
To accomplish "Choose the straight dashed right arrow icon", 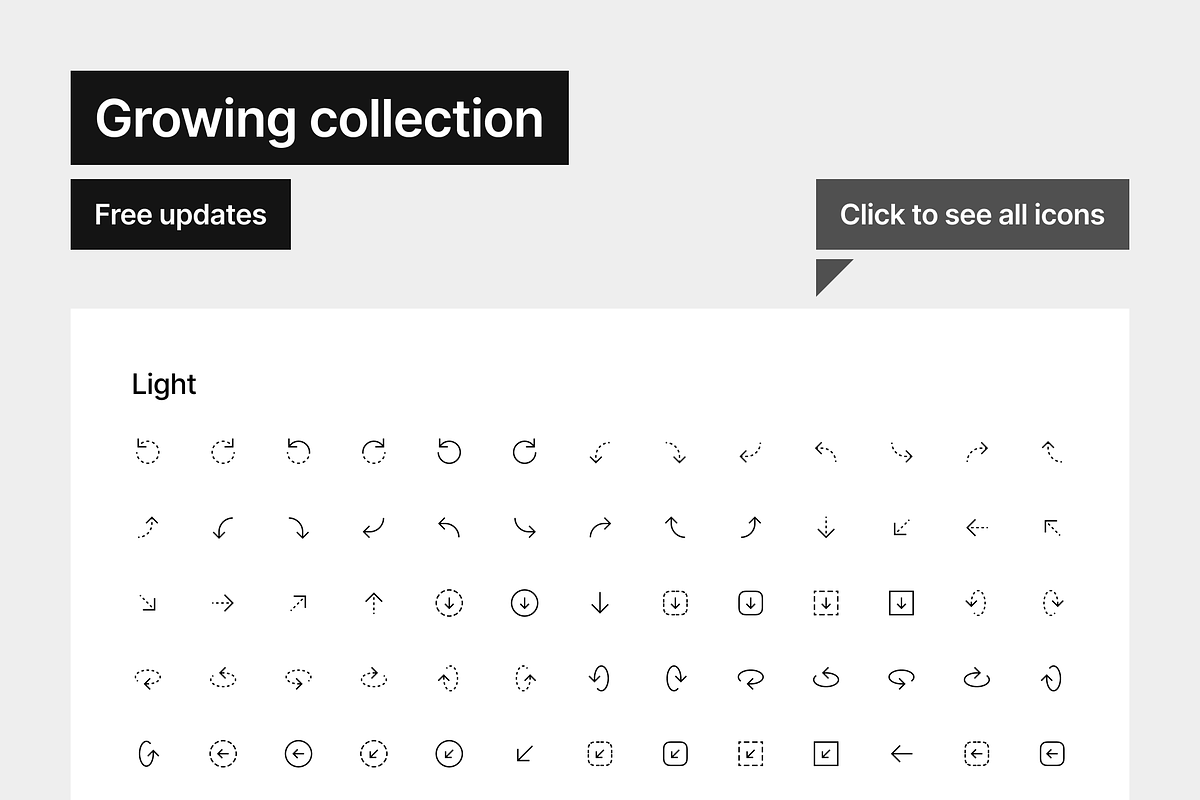I will (222, 603).
